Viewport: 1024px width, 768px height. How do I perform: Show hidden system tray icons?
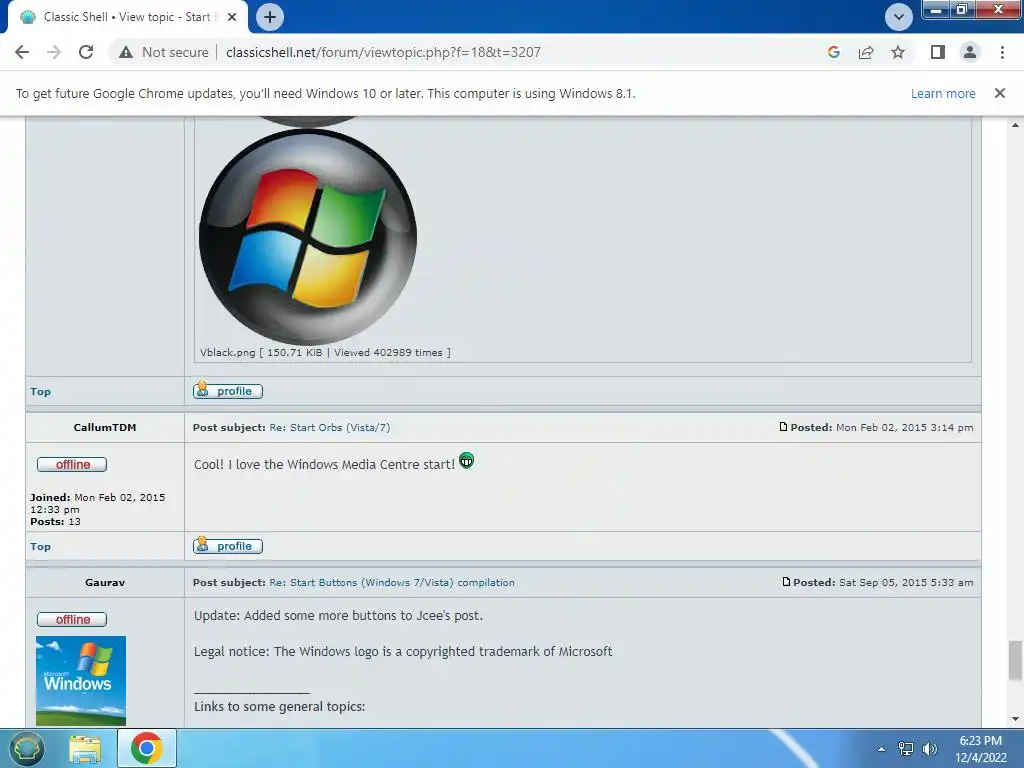pyautogui.click(x=882, y=749)
